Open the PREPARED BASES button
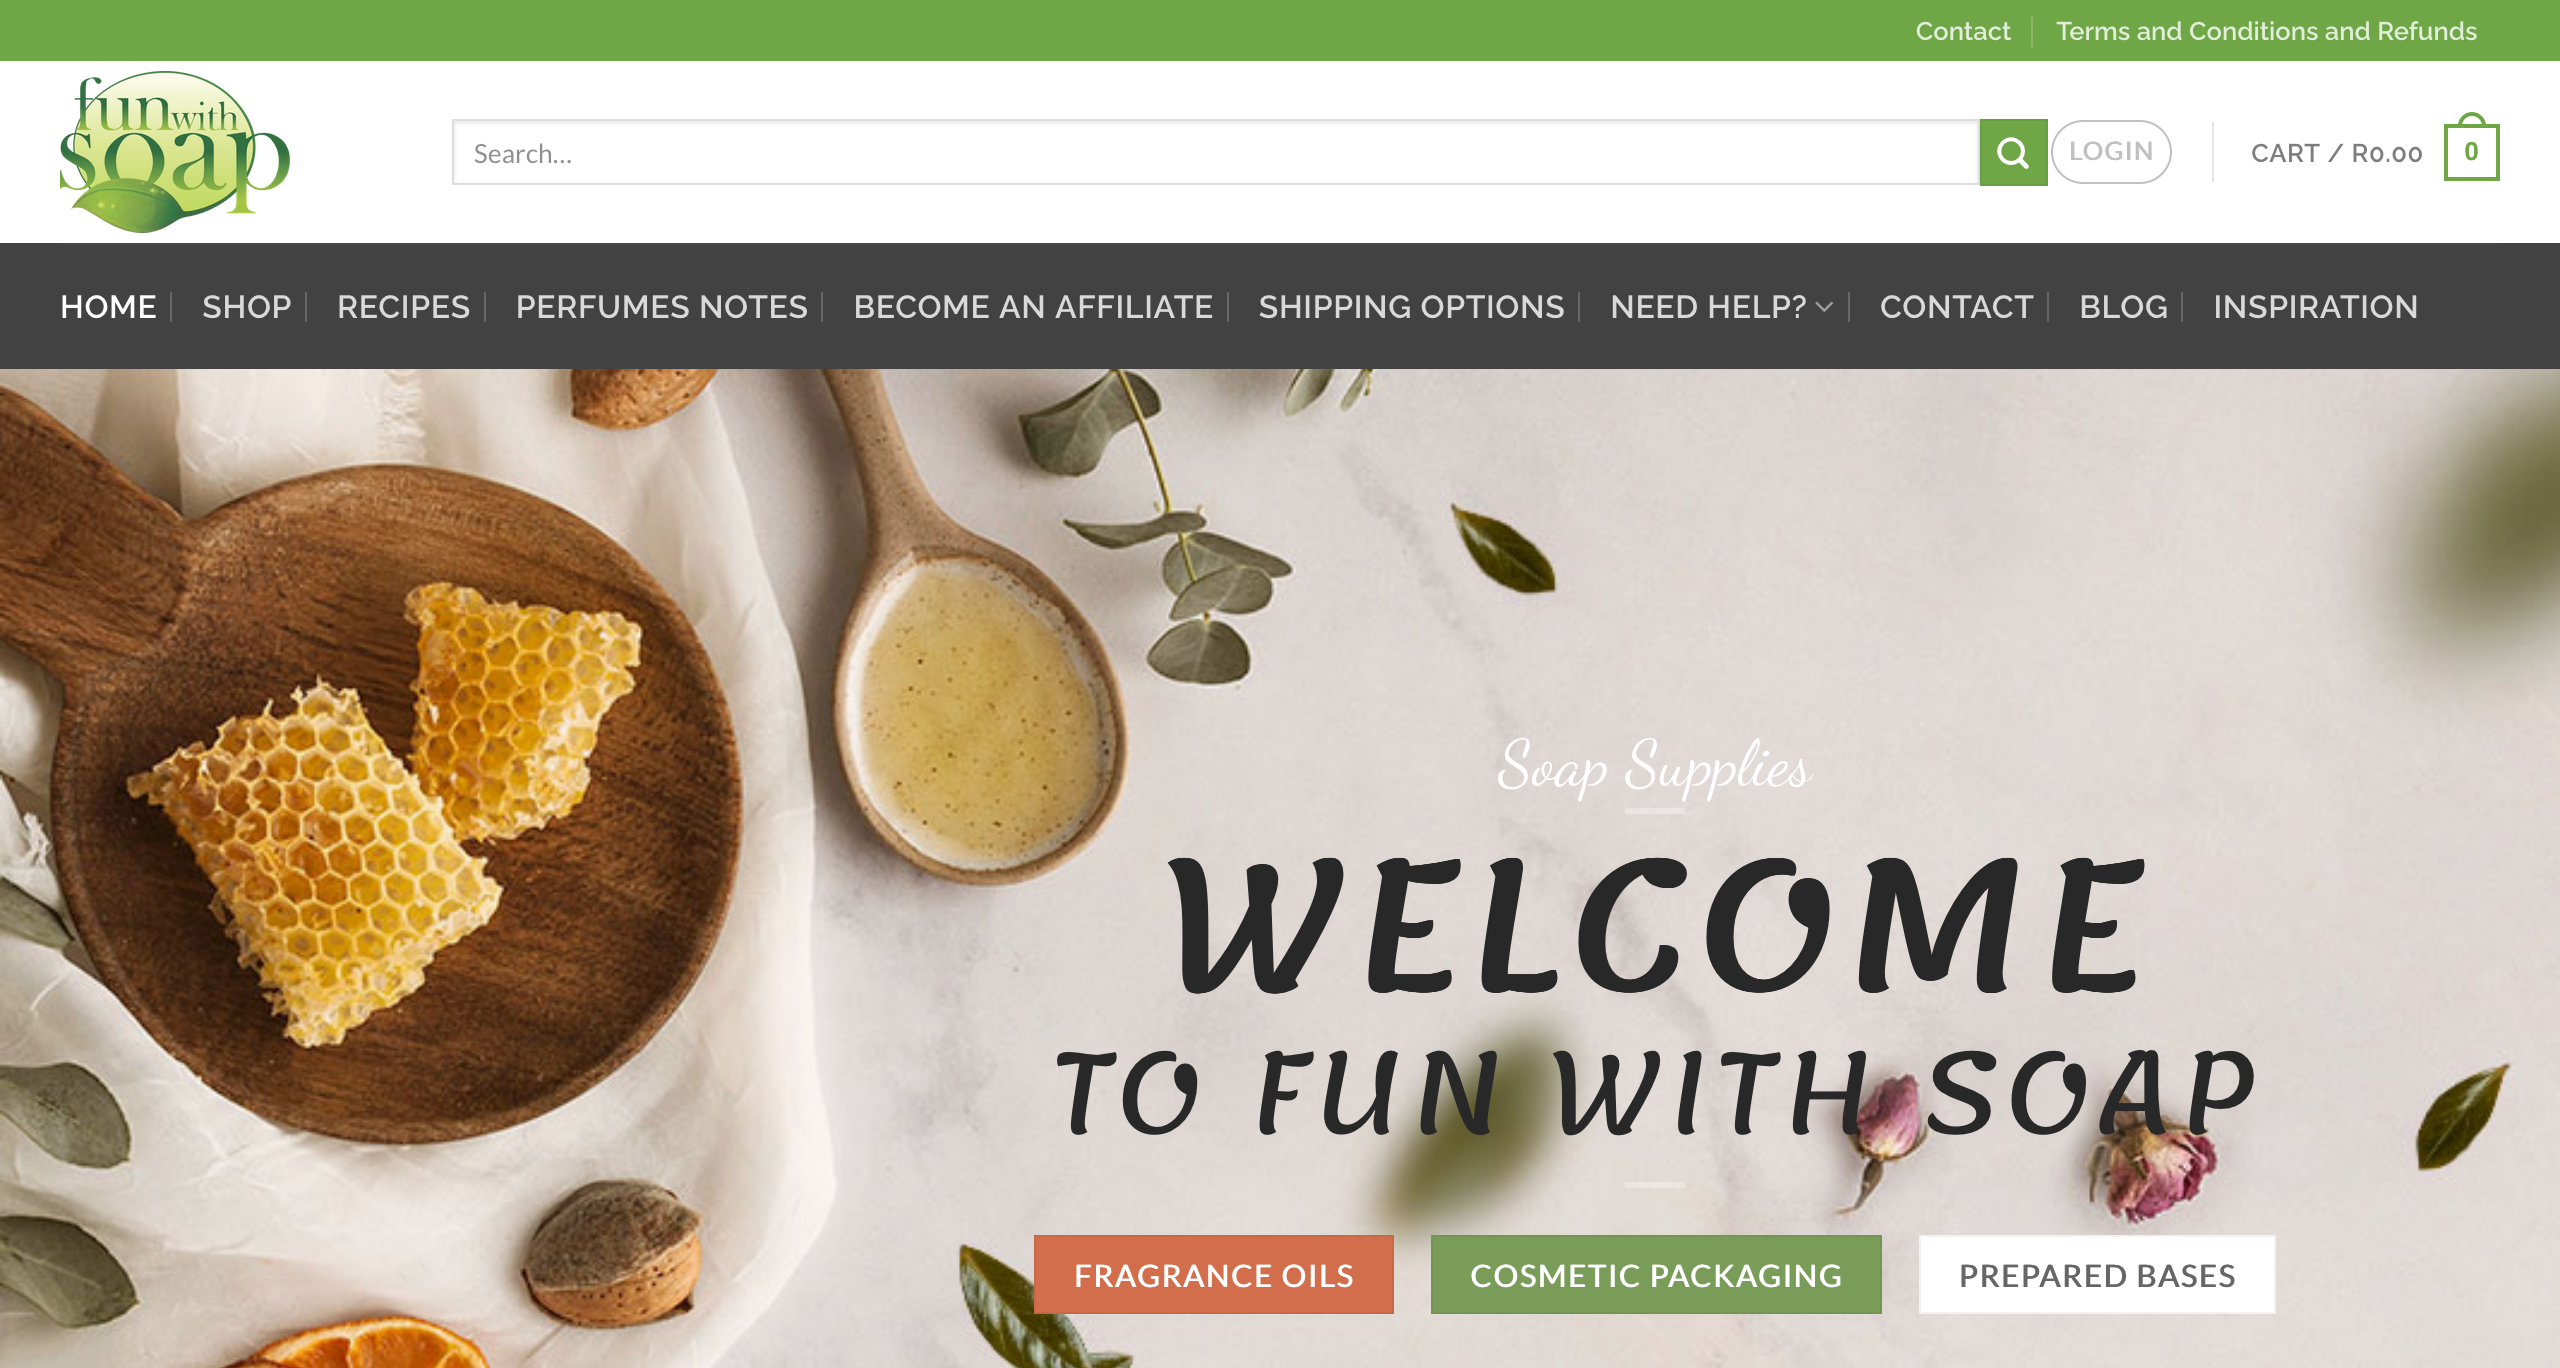The width and height of the screenshot is (2560, 1368). click(2097, 1275)
